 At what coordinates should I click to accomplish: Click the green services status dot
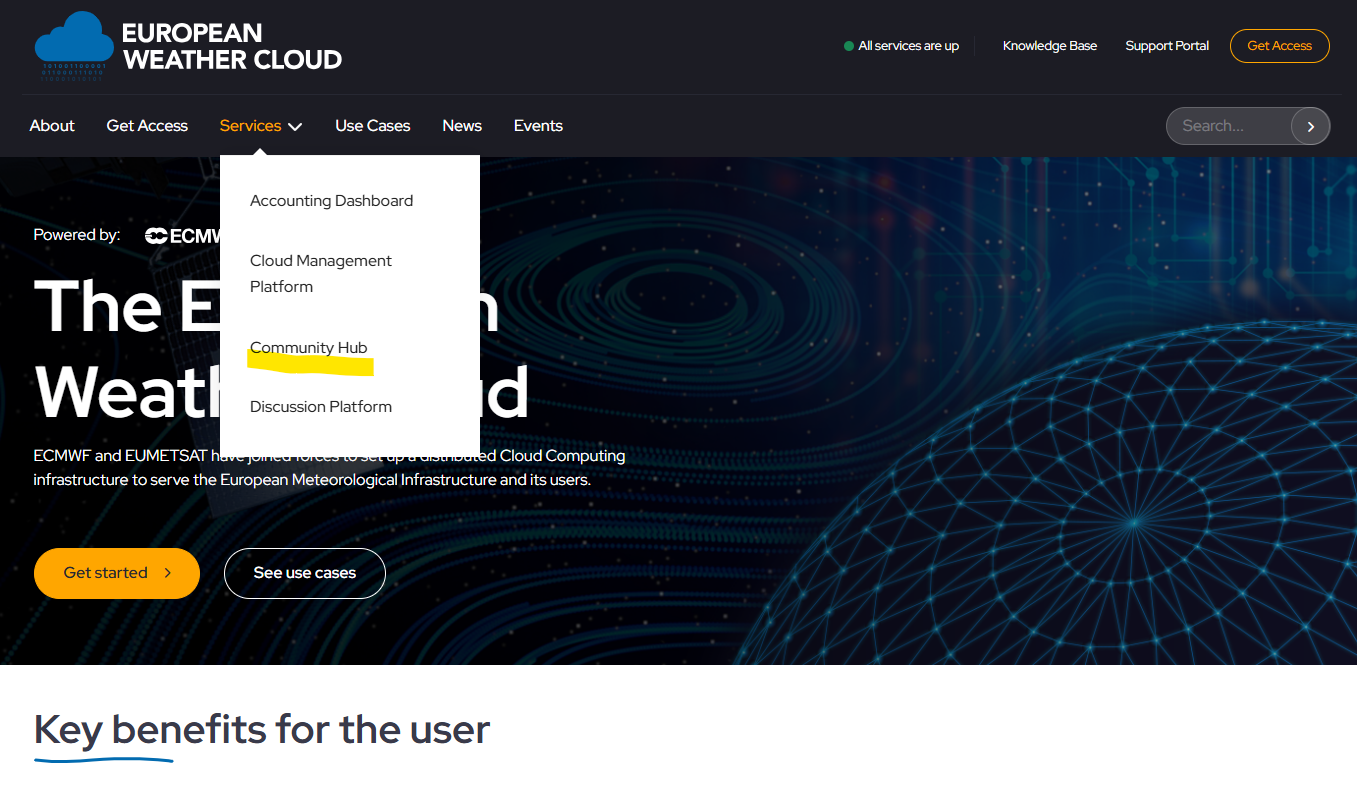coord(849,46)
